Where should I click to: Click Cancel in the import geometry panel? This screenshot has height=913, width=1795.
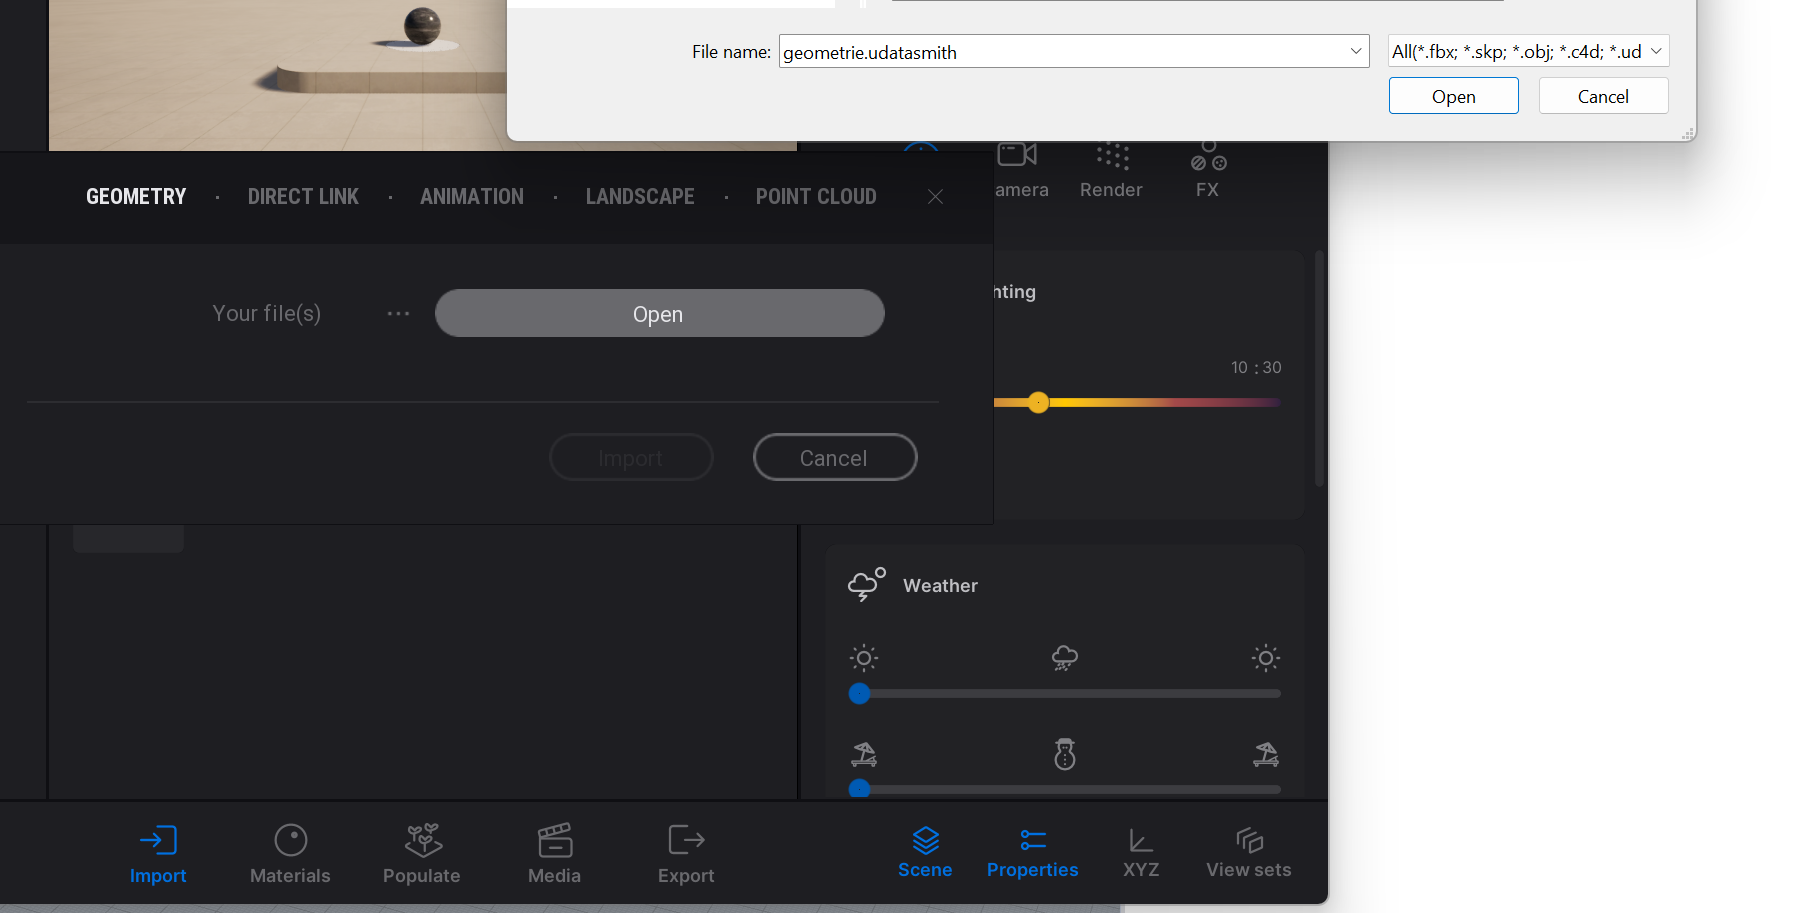coord(834,458)
